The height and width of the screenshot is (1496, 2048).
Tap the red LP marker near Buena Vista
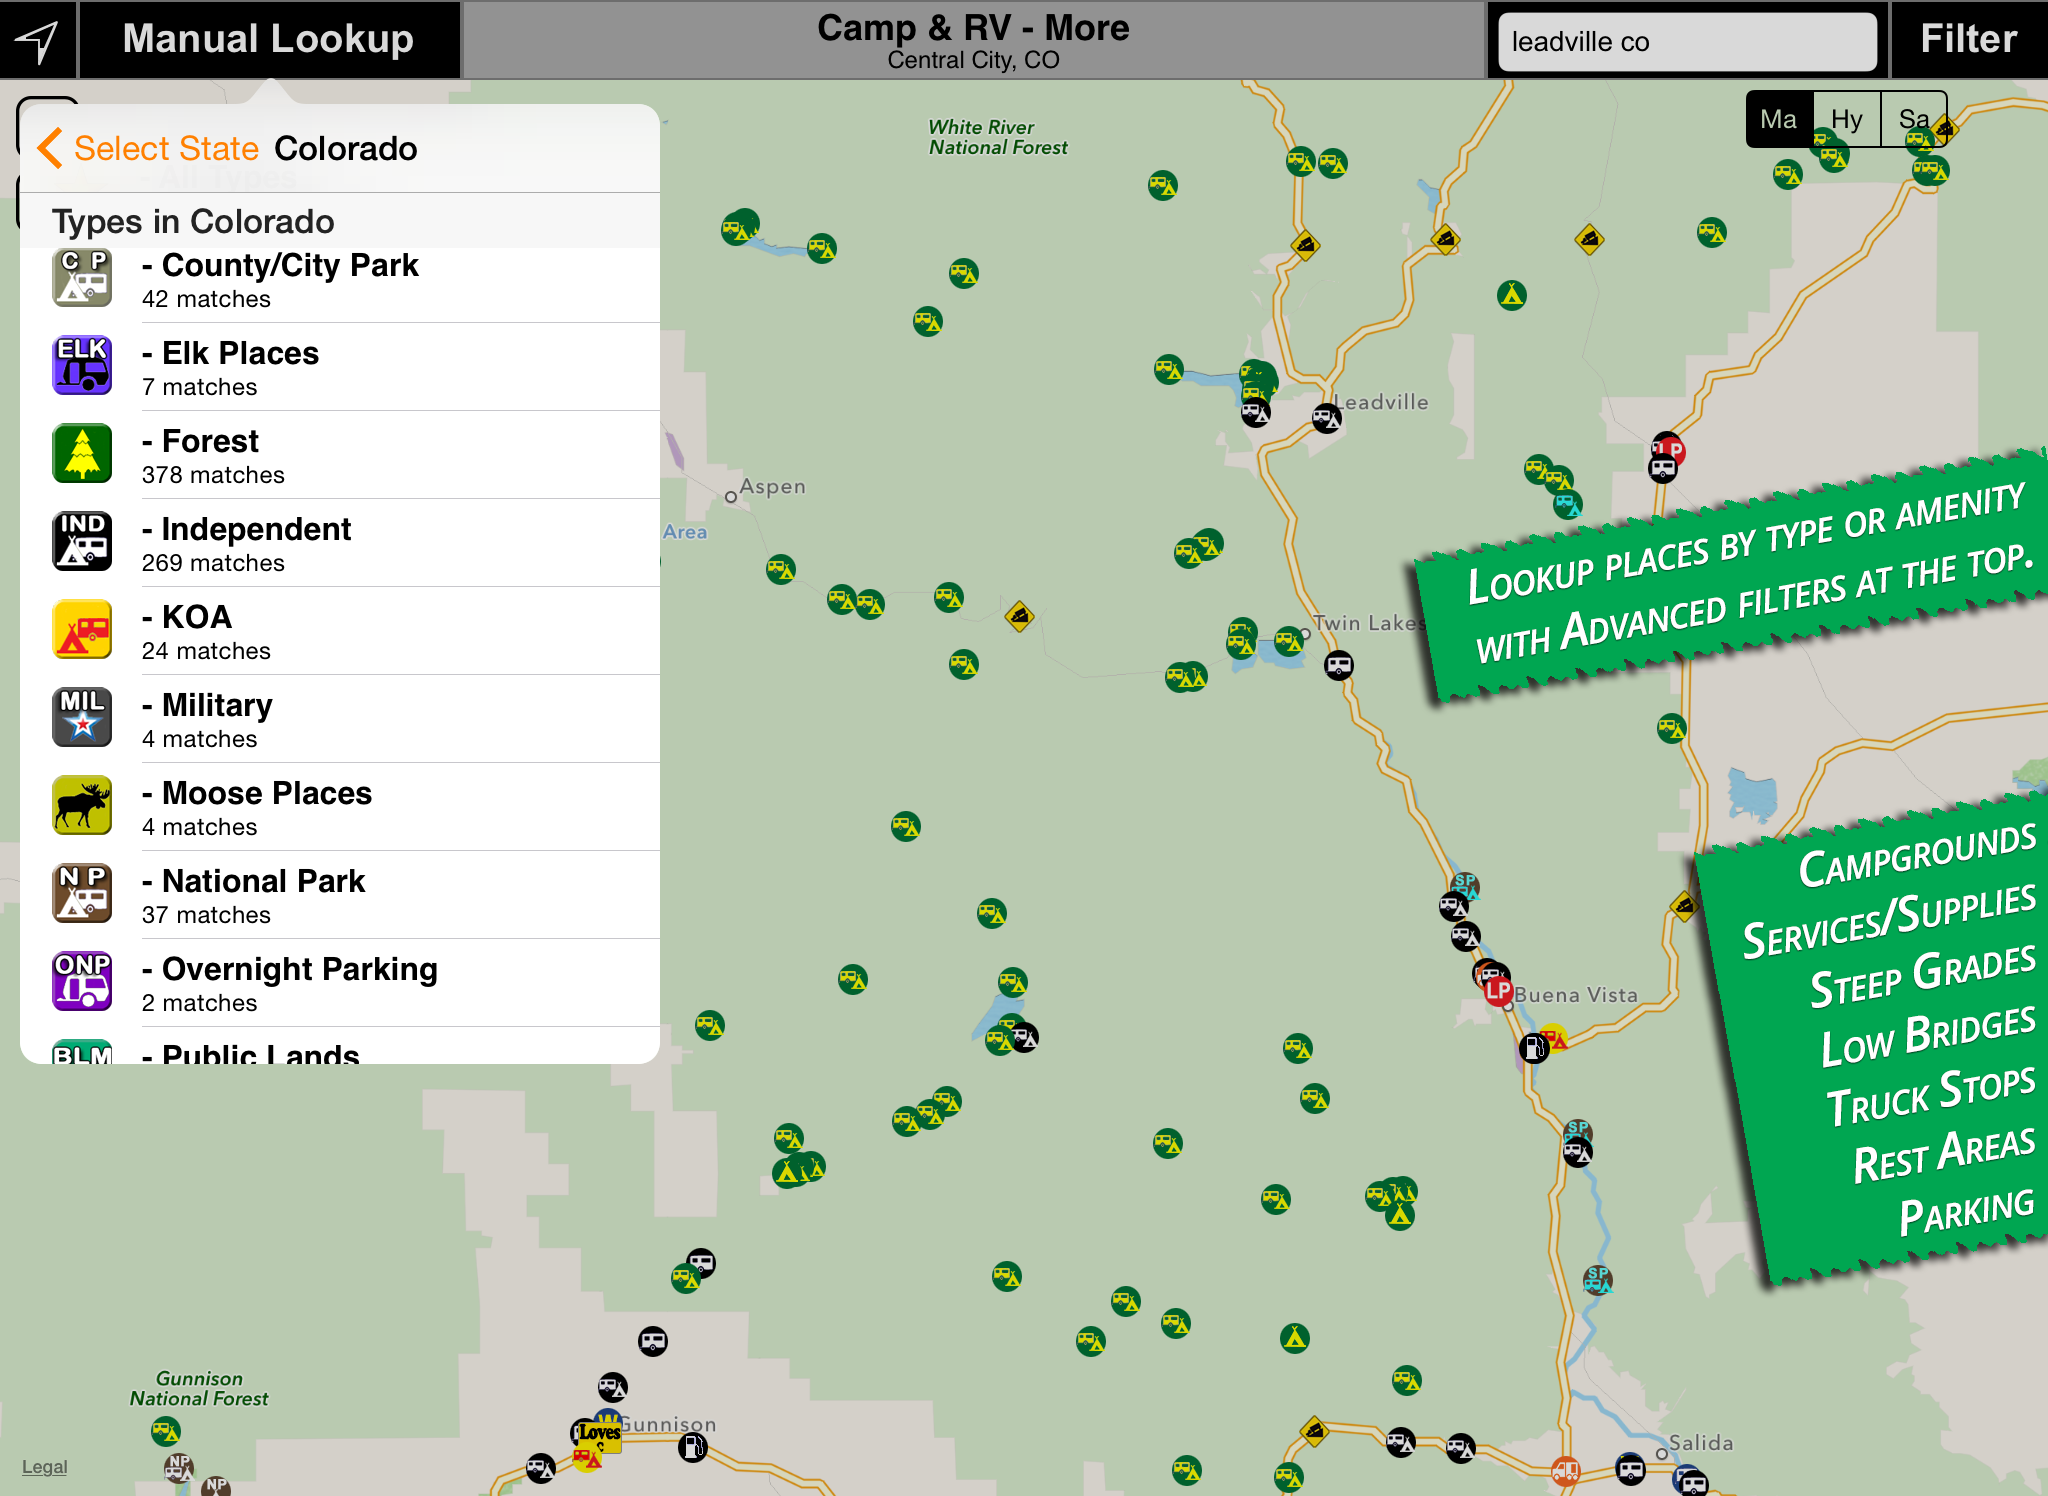click(1498, 991)
